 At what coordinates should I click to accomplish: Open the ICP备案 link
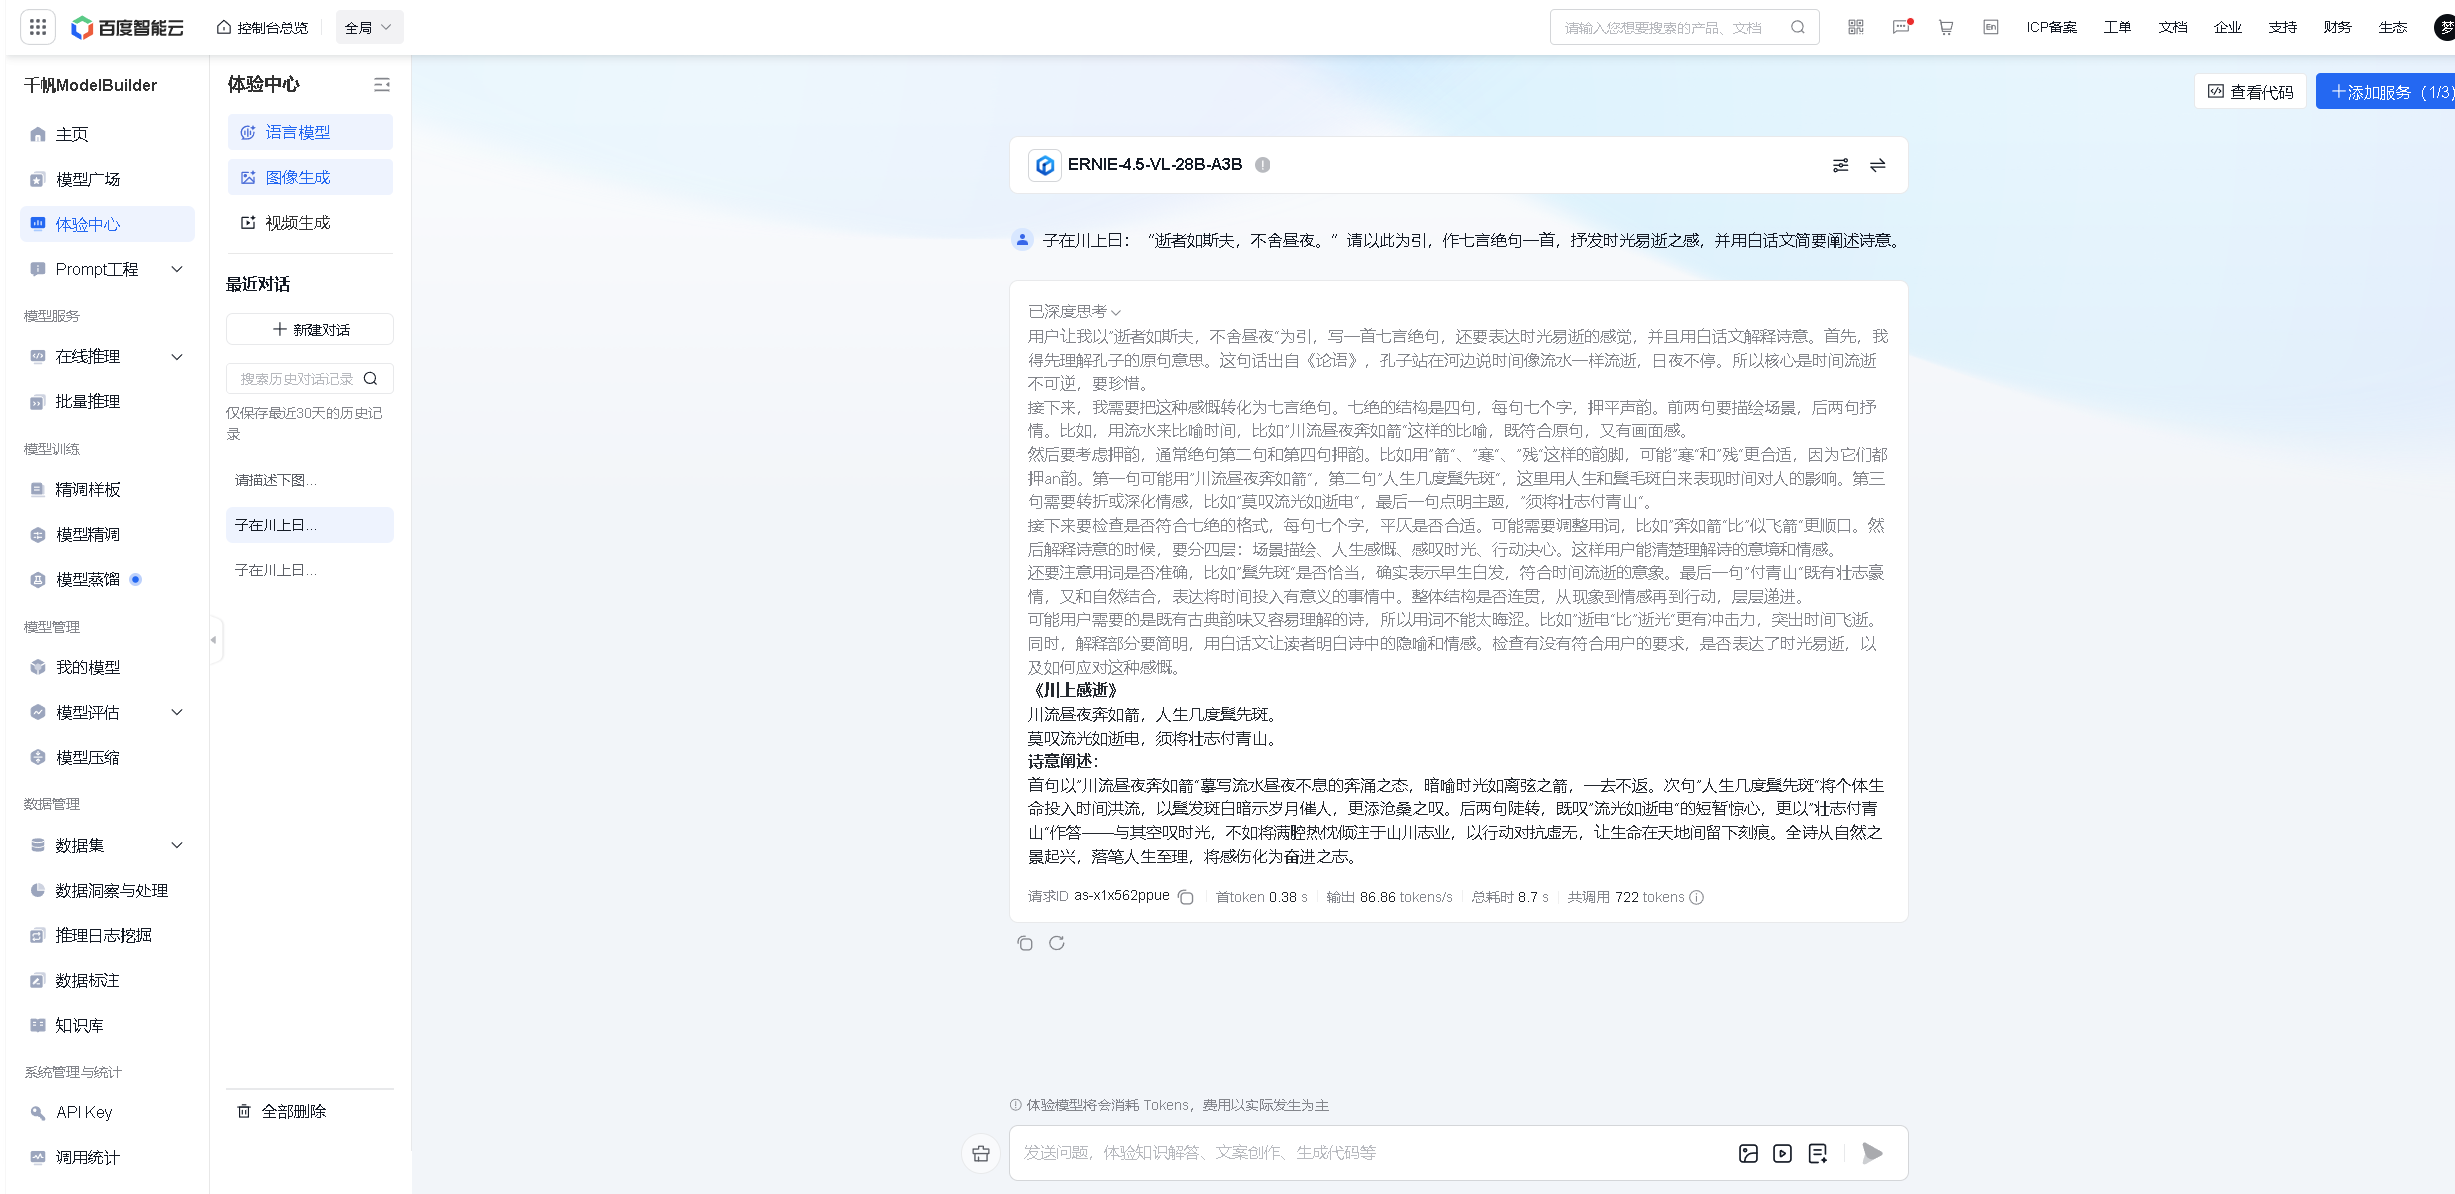tap(2051, 27)
